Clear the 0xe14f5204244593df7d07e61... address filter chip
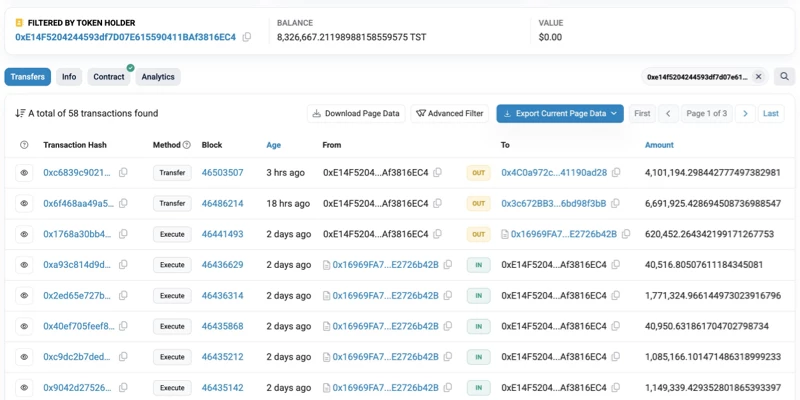The width and height of the screenshot is (800, 400). click(758, 77)
